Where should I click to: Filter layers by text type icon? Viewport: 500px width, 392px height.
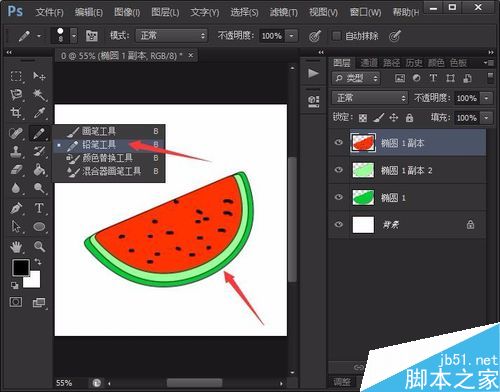[433, 78]
